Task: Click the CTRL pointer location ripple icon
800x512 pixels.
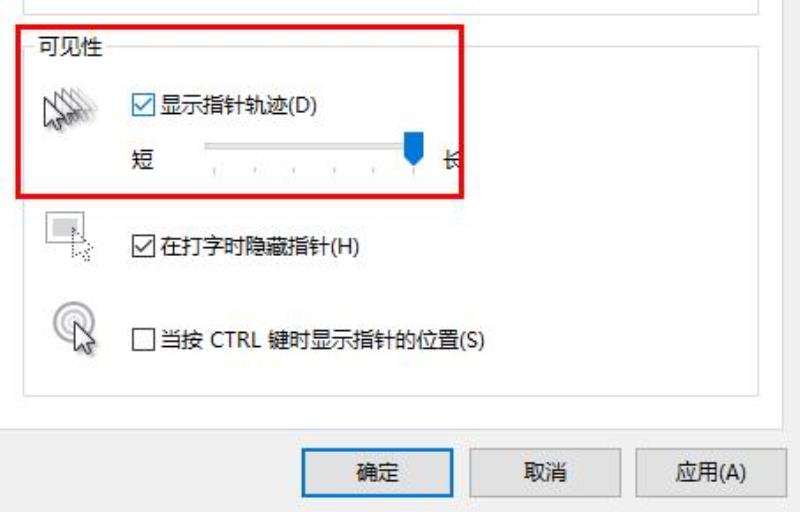Action: tap(74, 328)
